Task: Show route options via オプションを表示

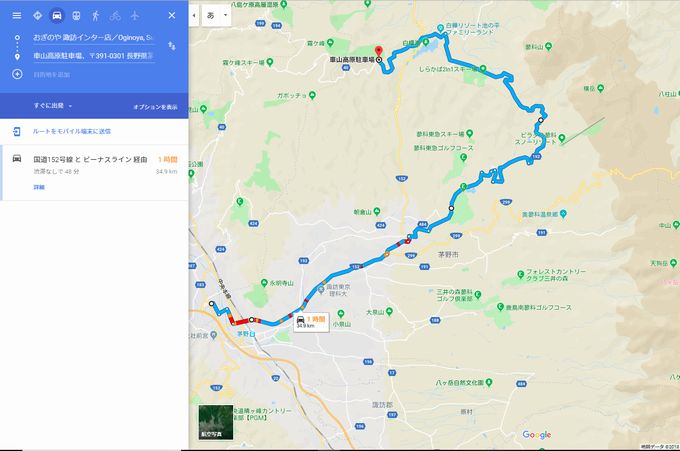Action: coord(155,107)
